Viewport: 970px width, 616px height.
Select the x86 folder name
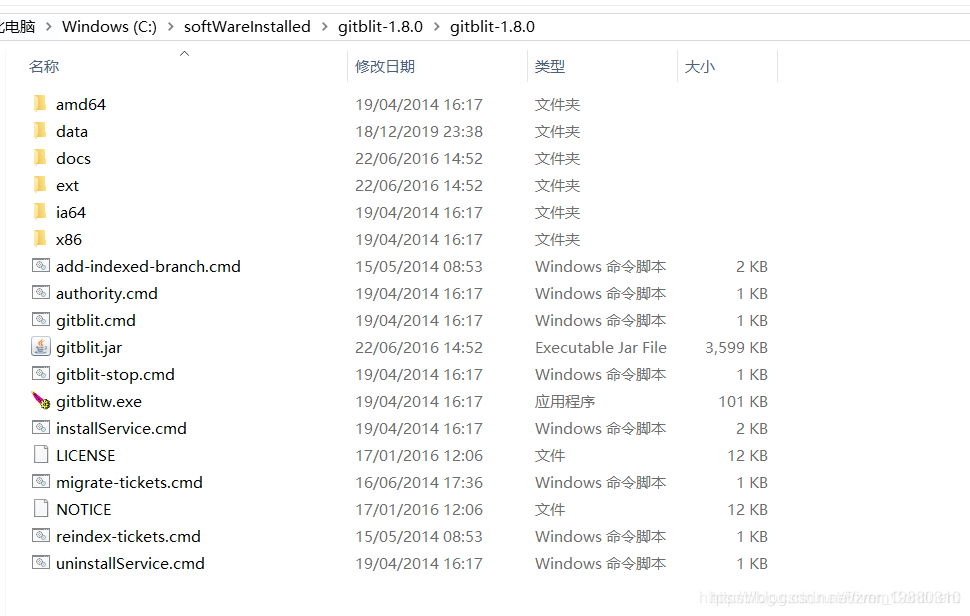tap(69, 239)
